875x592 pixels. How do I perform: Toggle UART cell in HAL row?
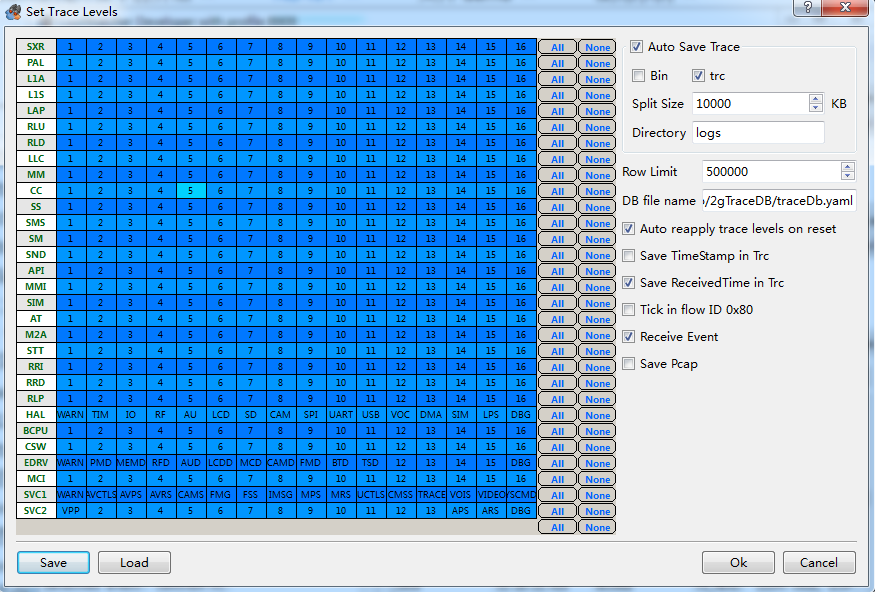click(341, 415)
